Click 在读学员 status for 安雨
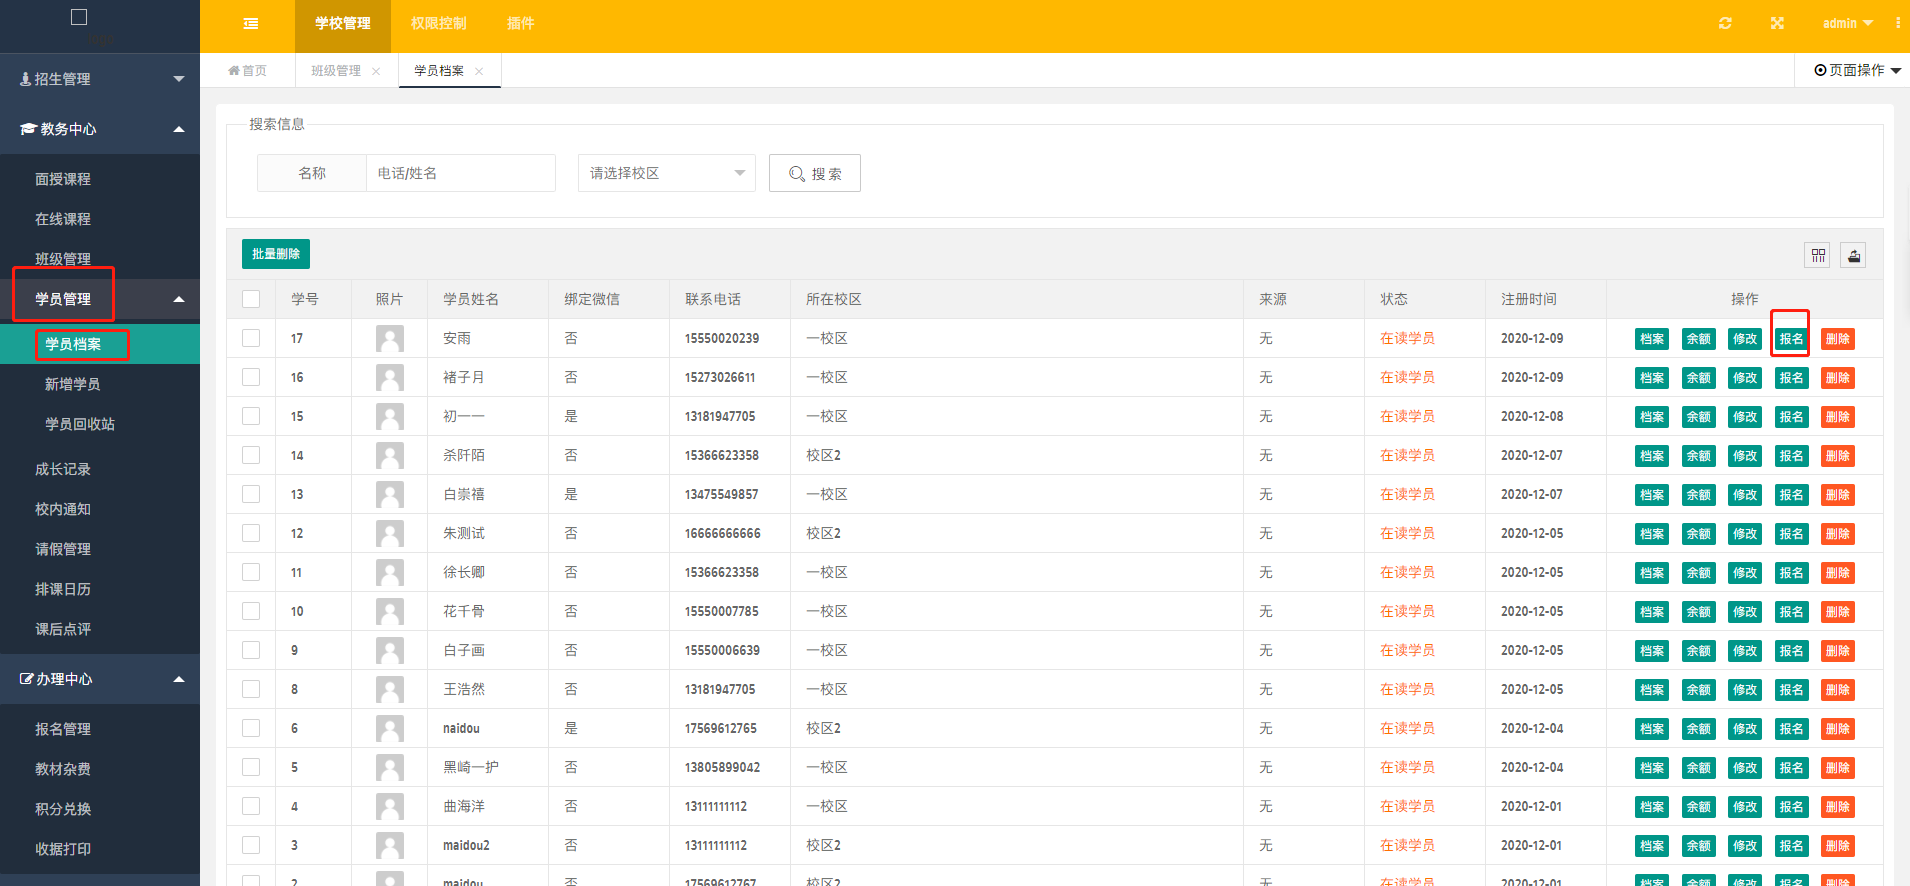Image resolution: width=1910 pixels, height=886 pixels. click(x=1407, y=338)
